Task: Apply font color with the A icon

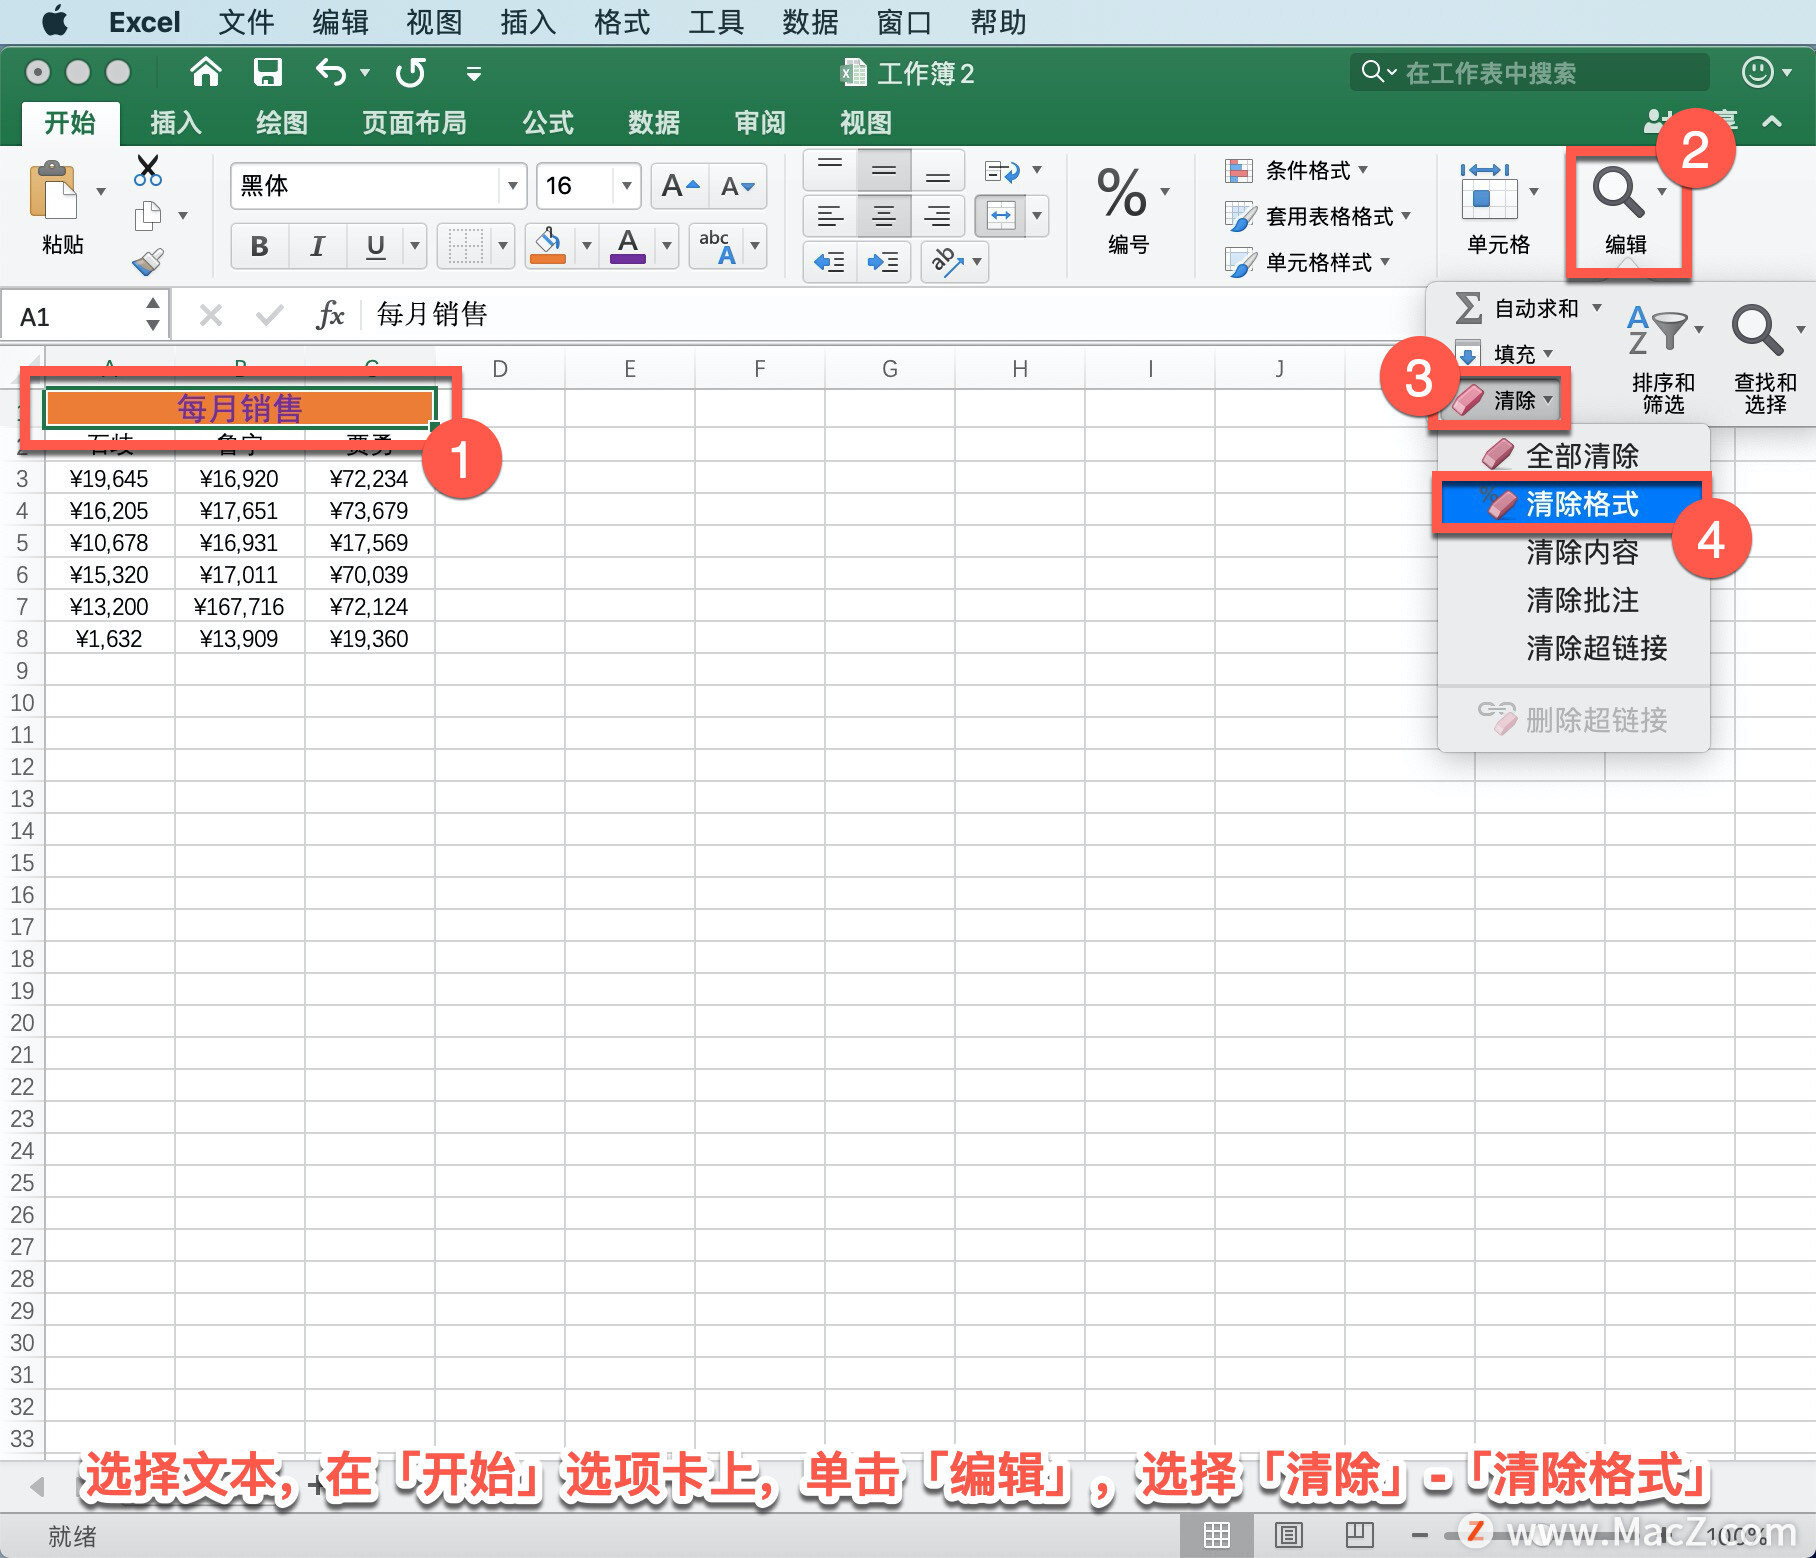Action: coord(628,244)
